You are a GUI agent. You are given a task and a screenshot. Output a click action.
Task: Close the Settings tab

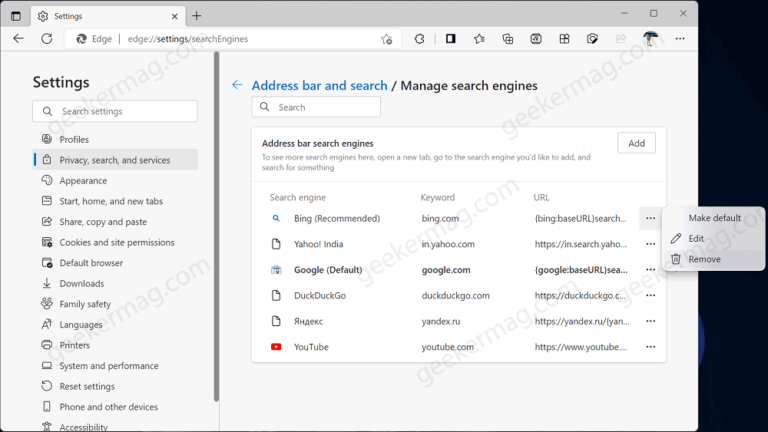174,16
